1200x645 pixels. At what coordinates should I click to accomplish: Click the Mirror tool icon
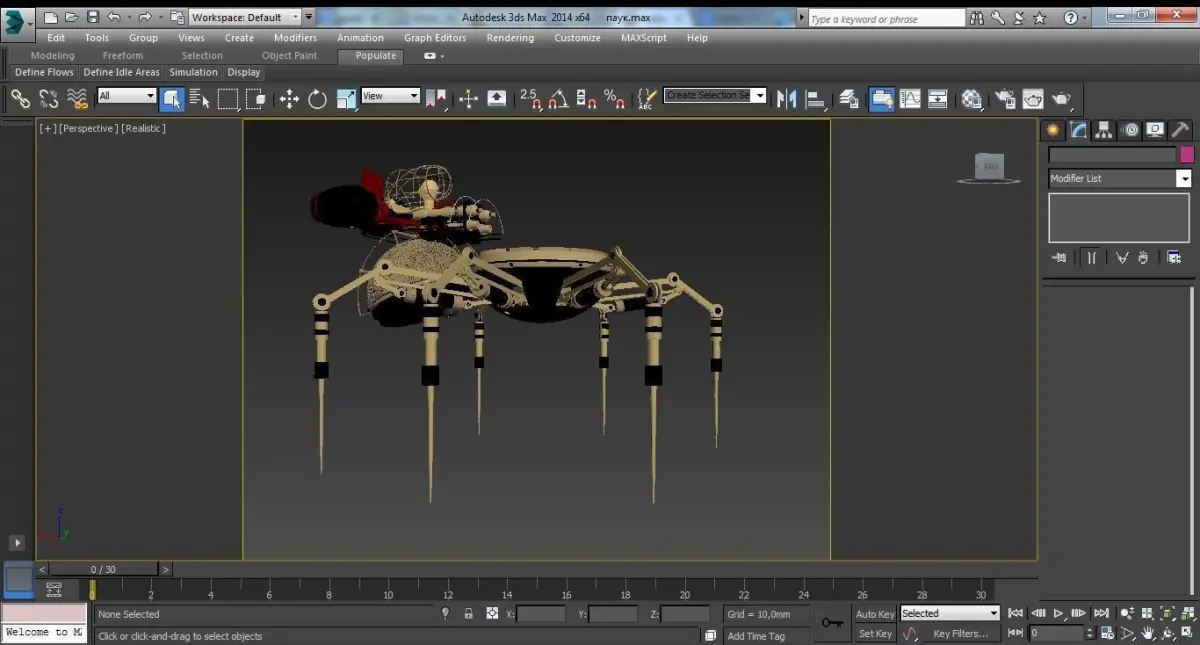(x=786, y=98)
